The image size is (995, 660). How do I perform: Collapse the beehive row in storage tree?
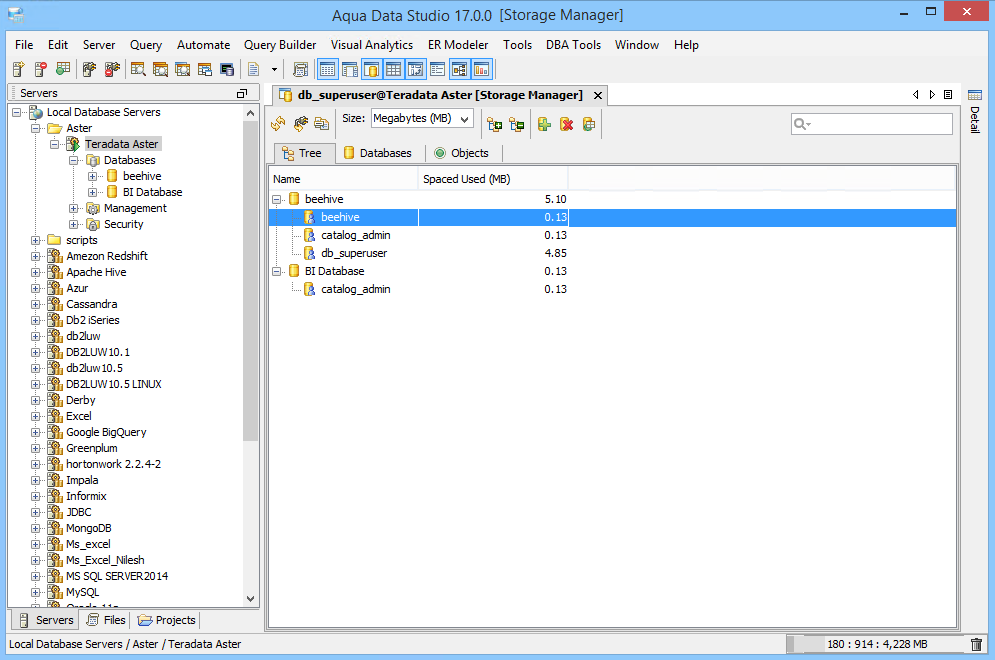coord(277,199)
